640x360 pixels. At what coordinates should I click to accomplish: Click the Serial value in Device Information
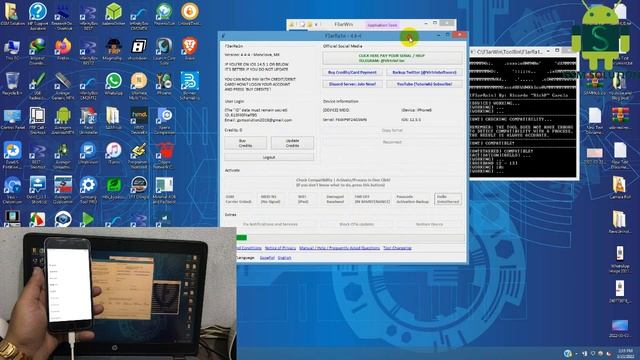(345, 120)
